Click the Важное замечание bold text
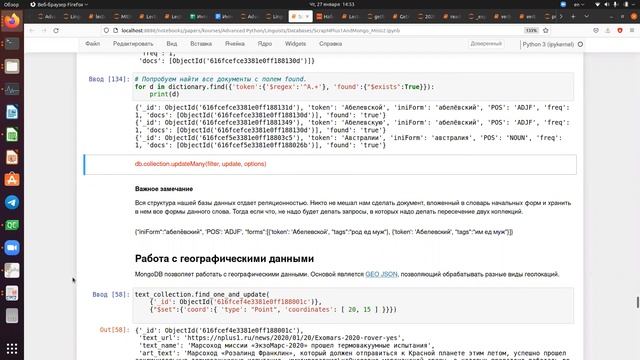Screen dimensions: 640x360 [164, 189]
